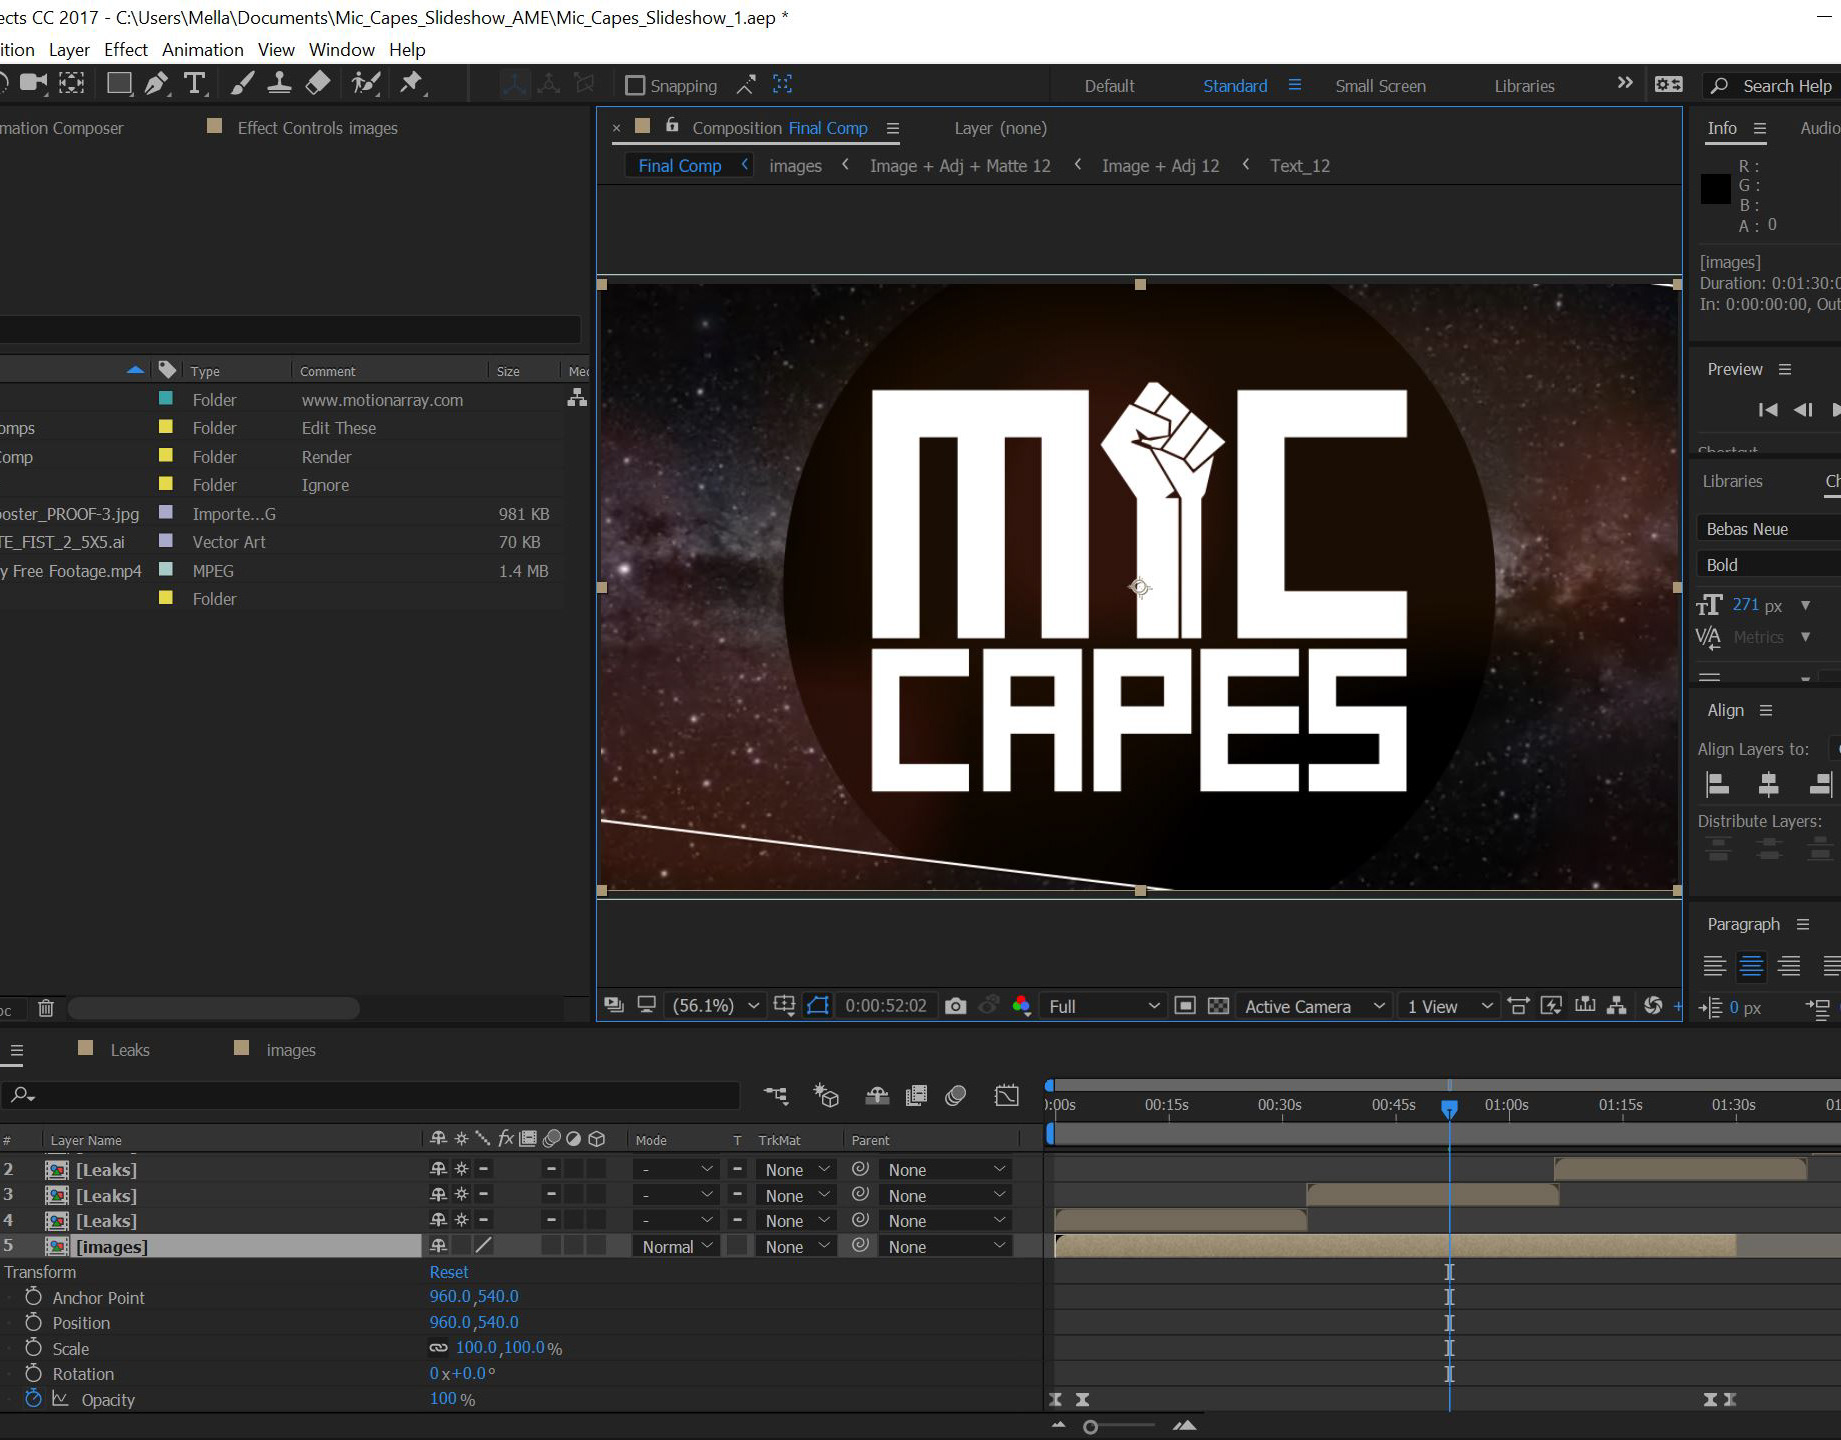Jump to first frame in Preview
Screen dimensions: 1841x1440
(1768, 410)
